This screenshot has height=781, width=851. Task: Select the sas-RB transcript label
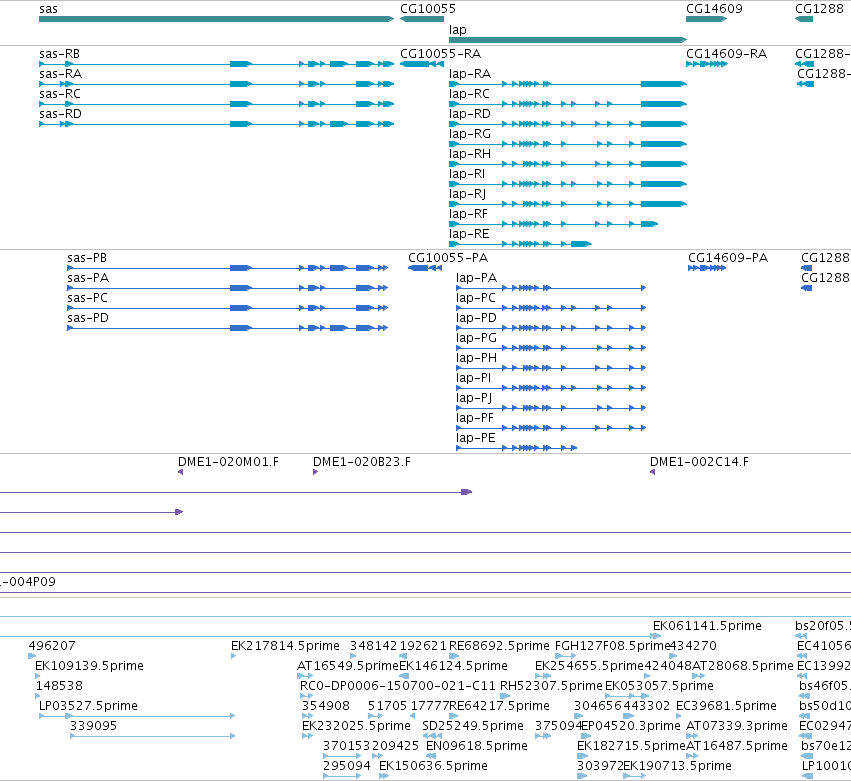click(59, 54)
